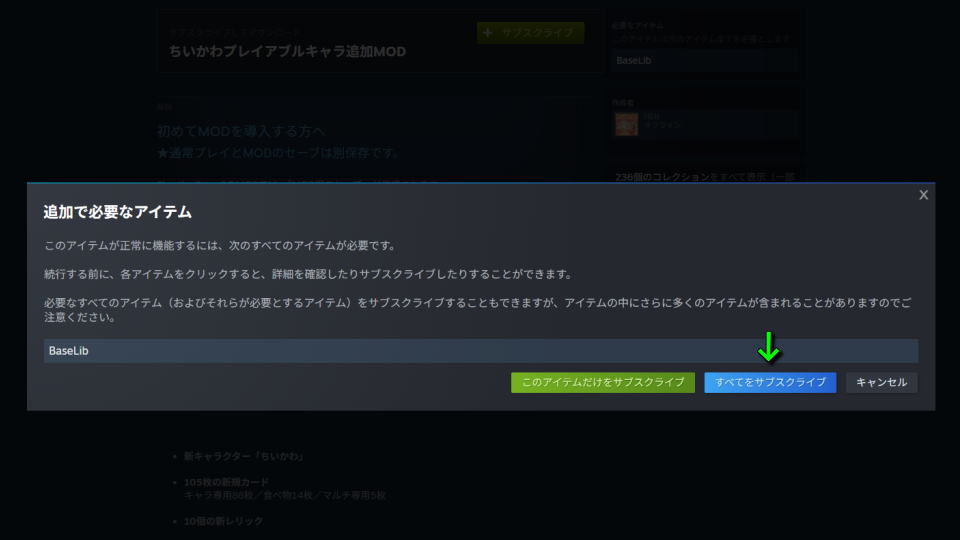Close the dialog with the X icon
Screen dimensions: 960x540
coord(923,195)
